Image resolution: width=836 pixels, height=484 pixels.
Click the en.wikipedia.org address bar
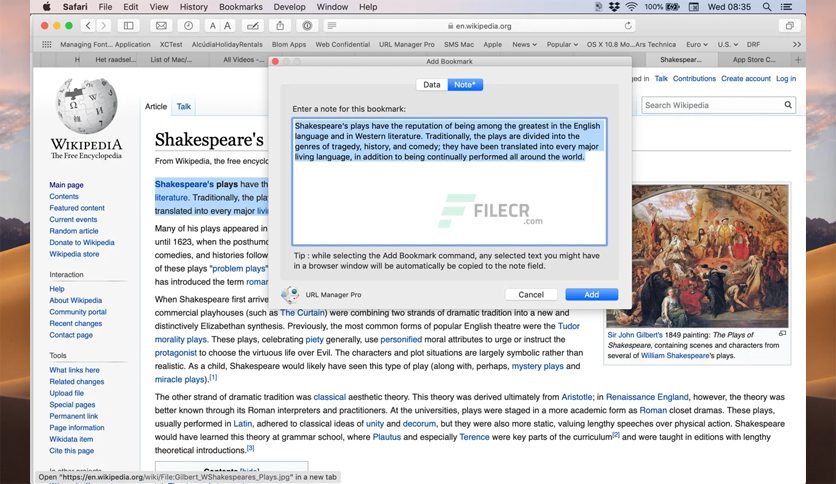479,26
